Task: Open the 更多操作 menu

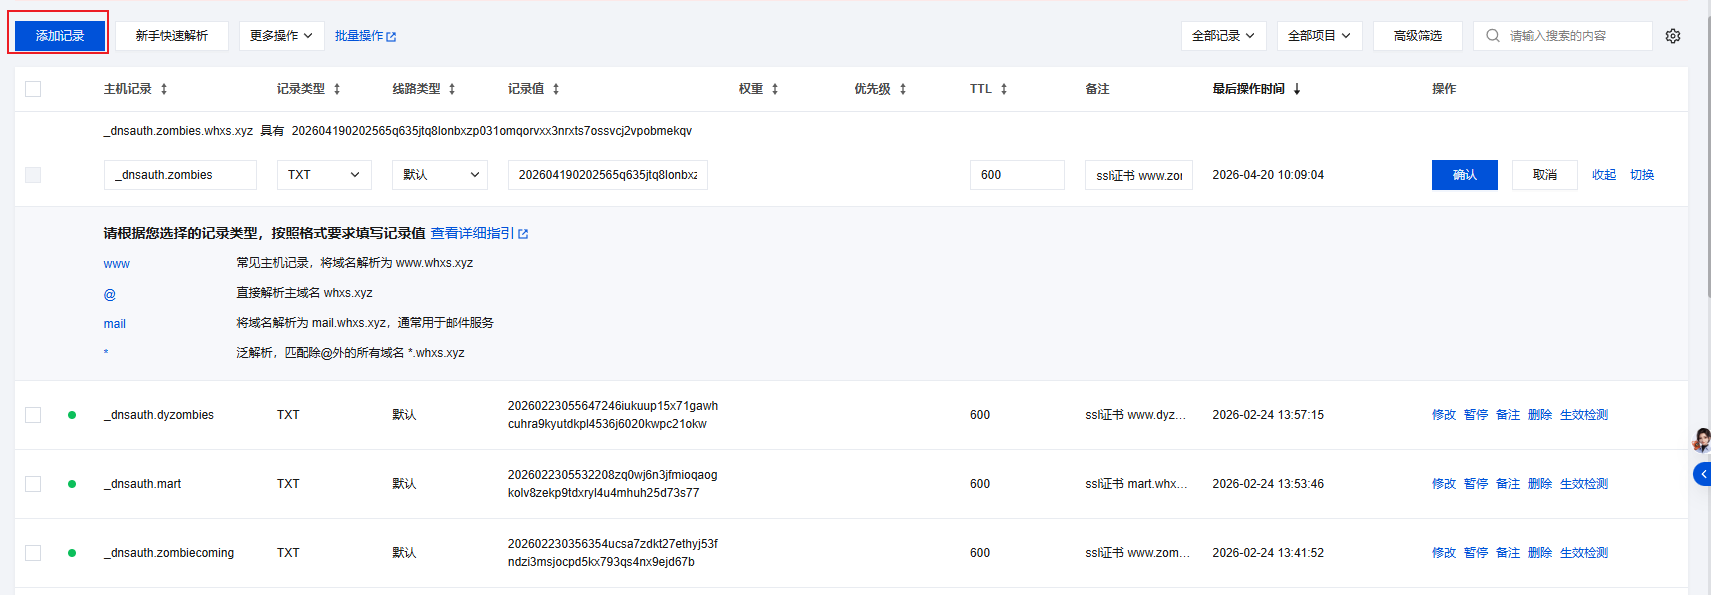Action: click(281, 36)
